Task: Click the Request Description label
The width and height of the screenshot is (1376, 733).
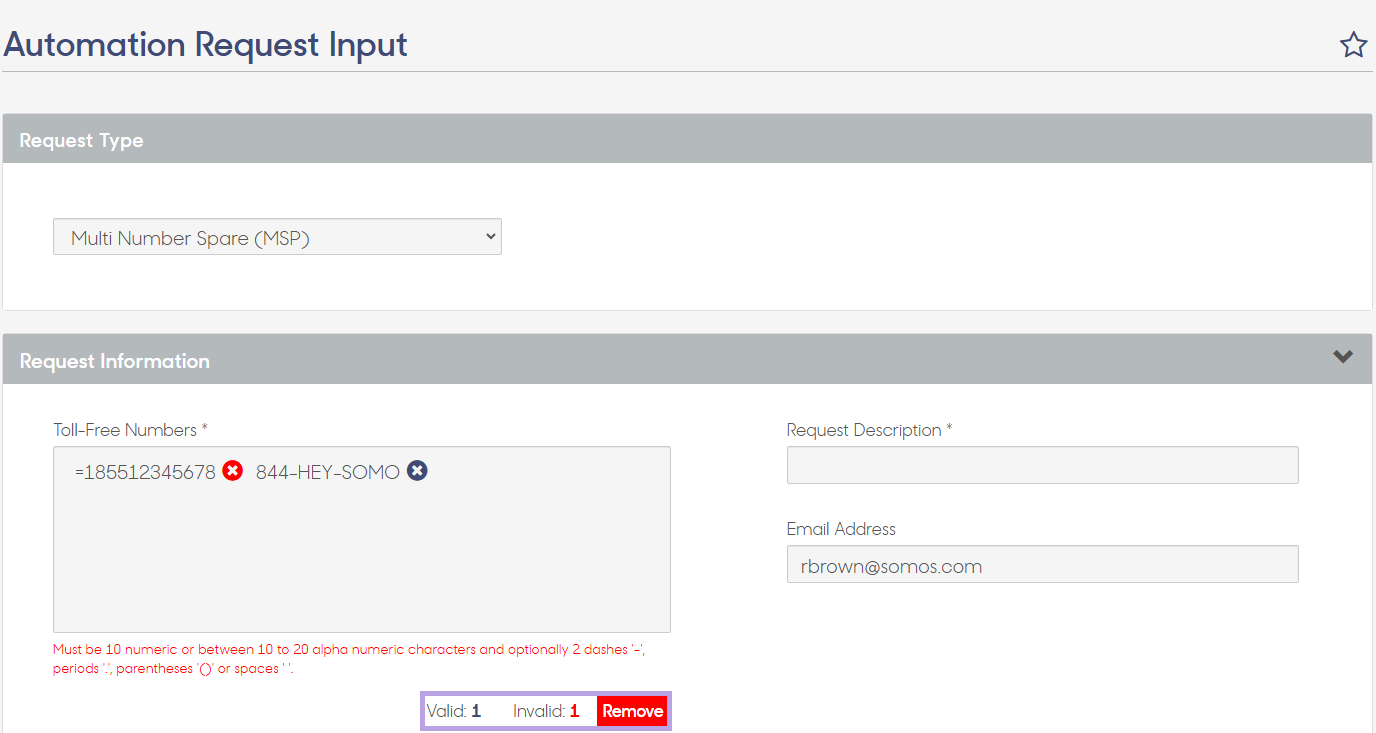Action: tap(869, 430)
